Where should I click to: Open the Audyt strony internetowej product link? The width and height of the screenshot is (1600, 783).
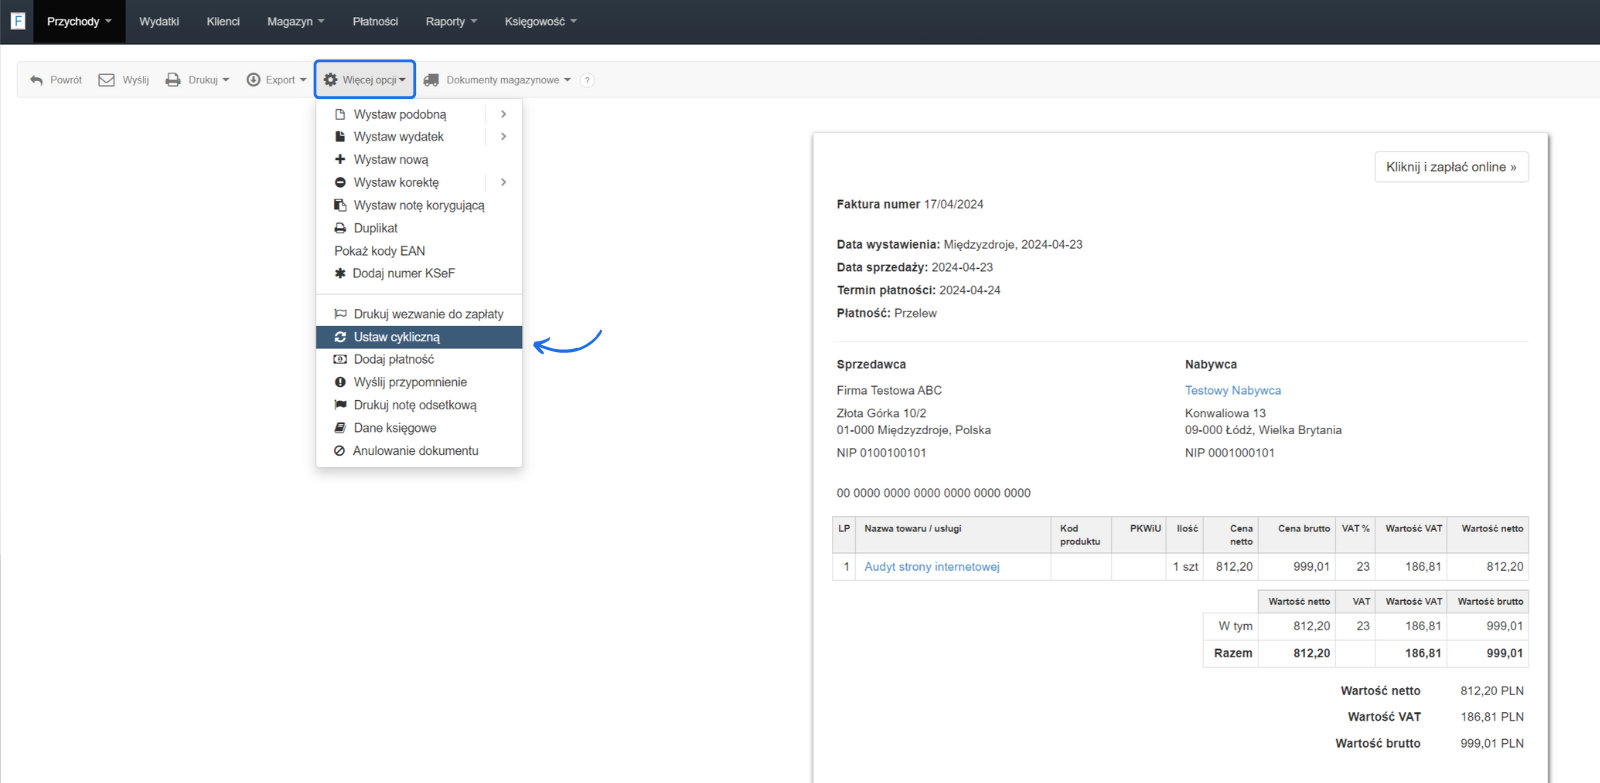[x=931, y=567]
